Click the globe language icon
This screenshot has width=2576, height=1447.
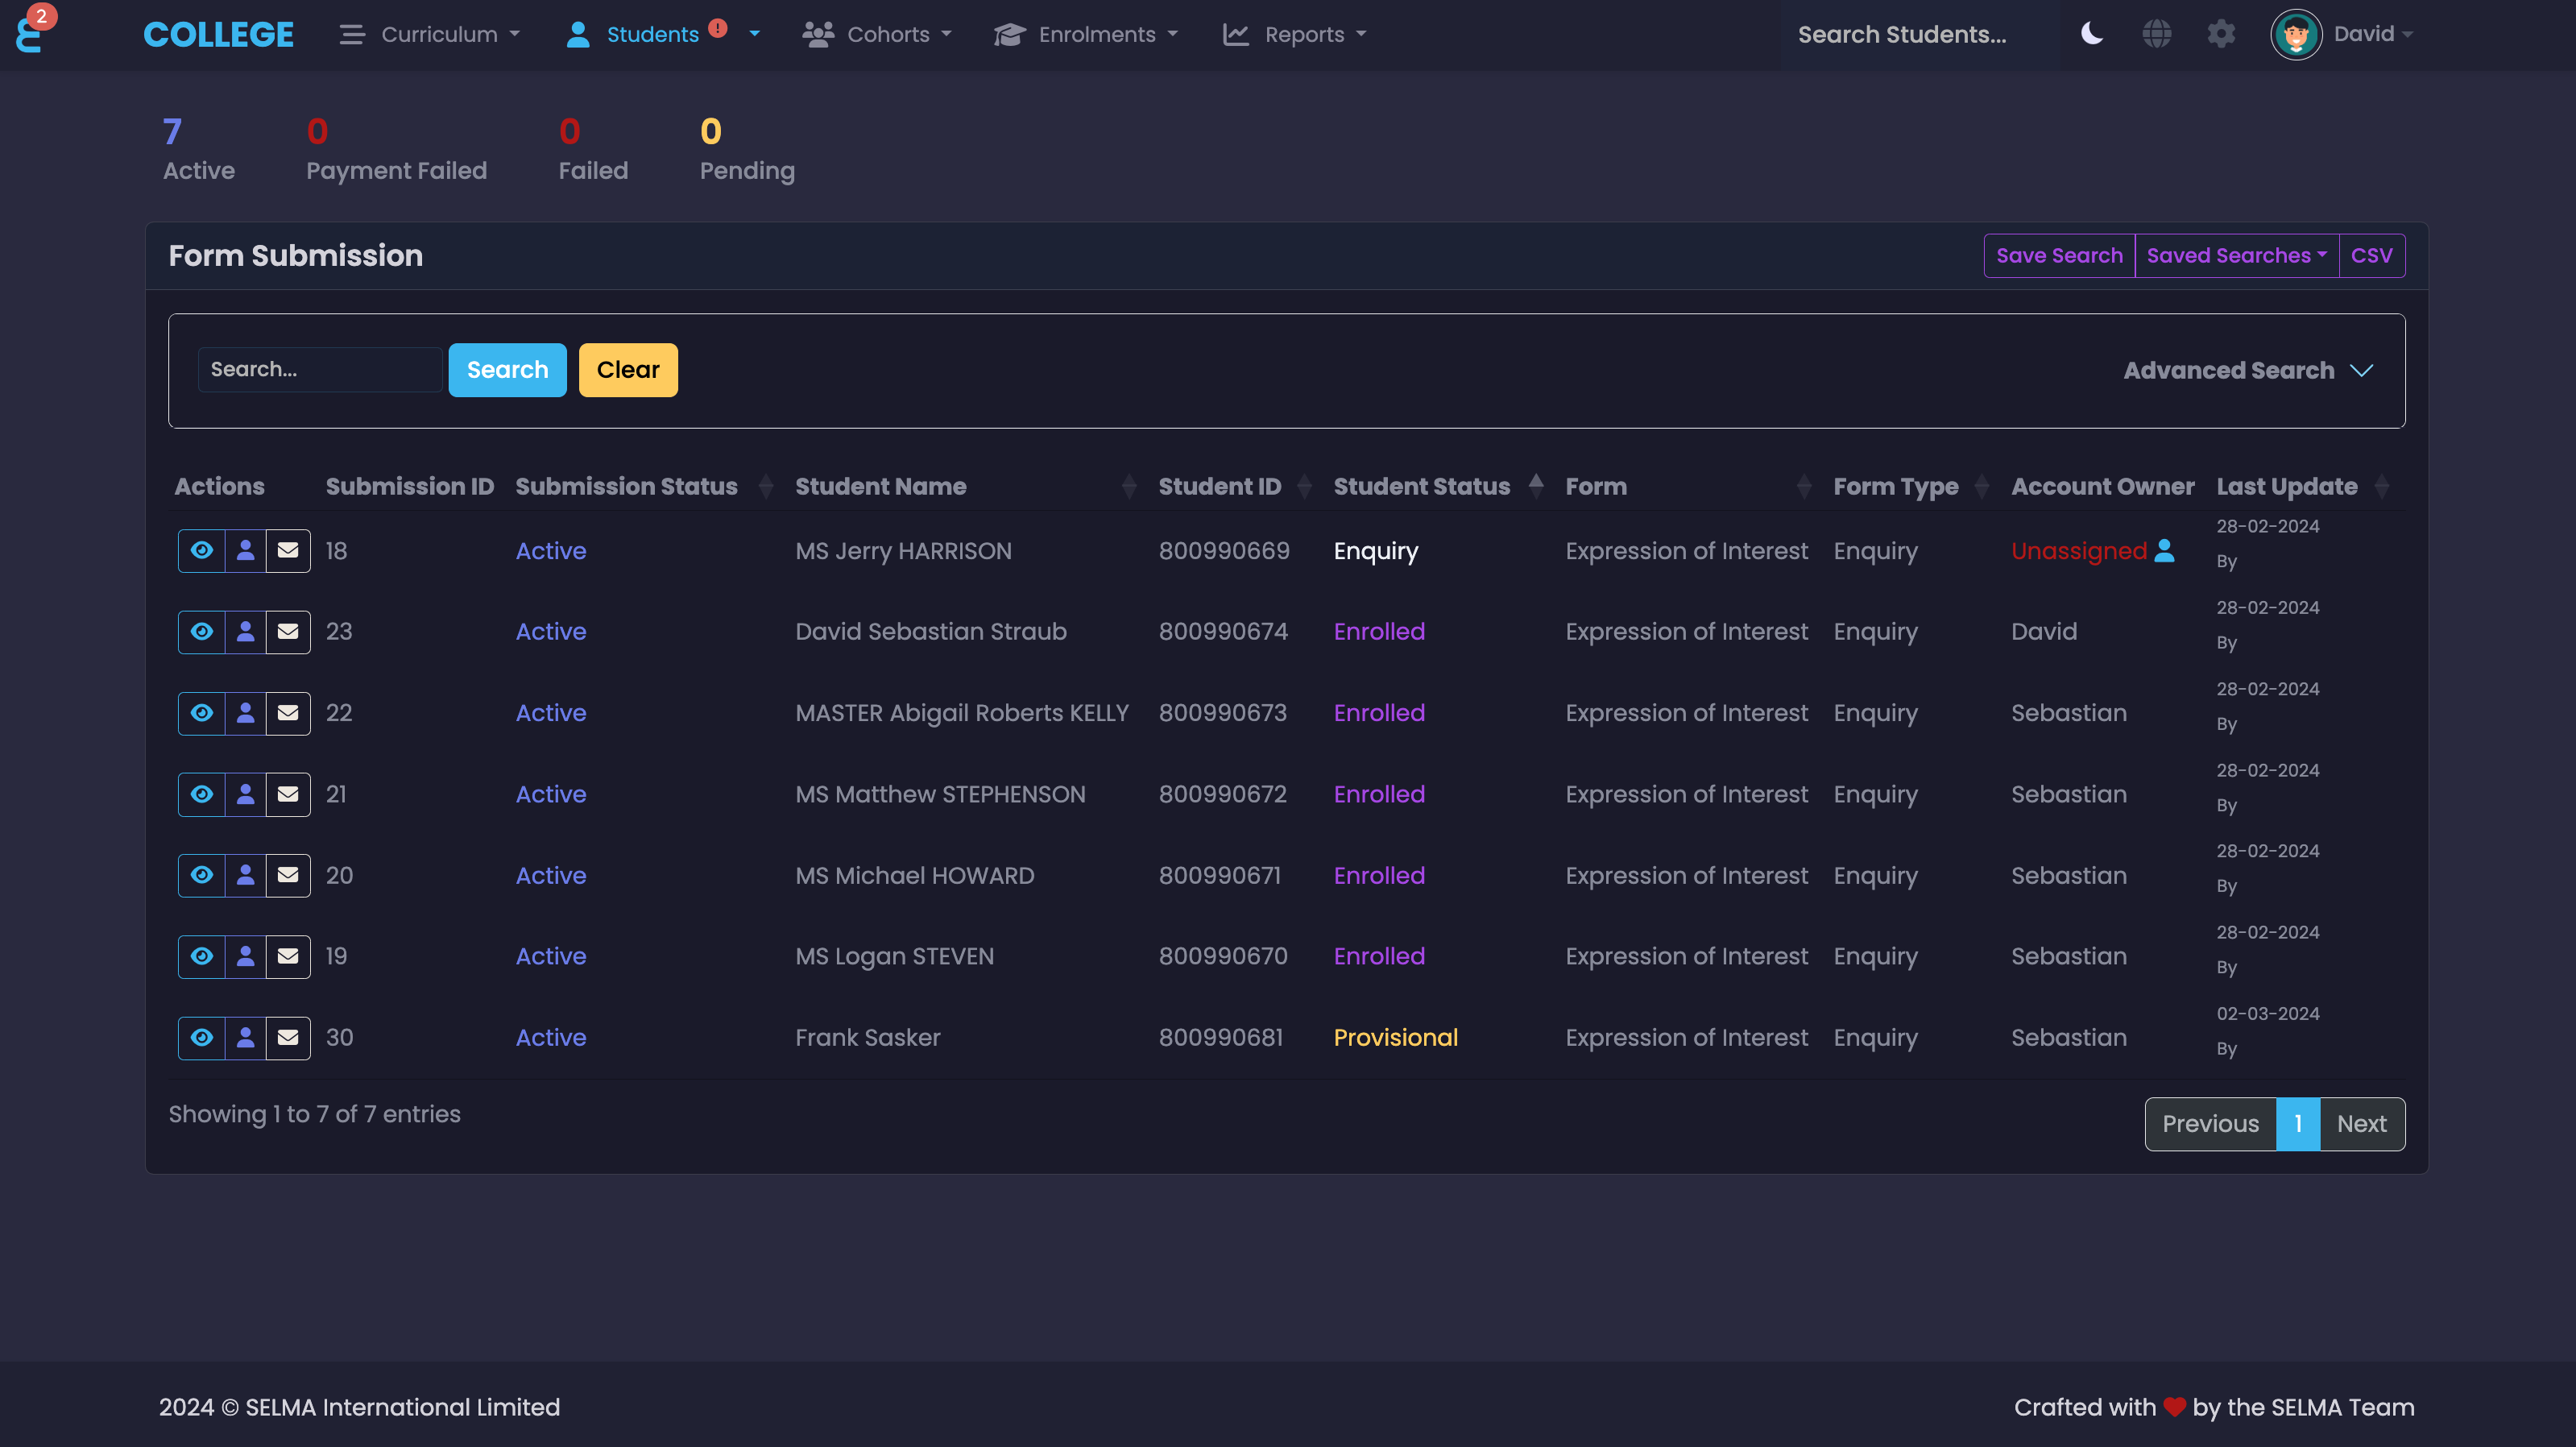(2156, 34)
